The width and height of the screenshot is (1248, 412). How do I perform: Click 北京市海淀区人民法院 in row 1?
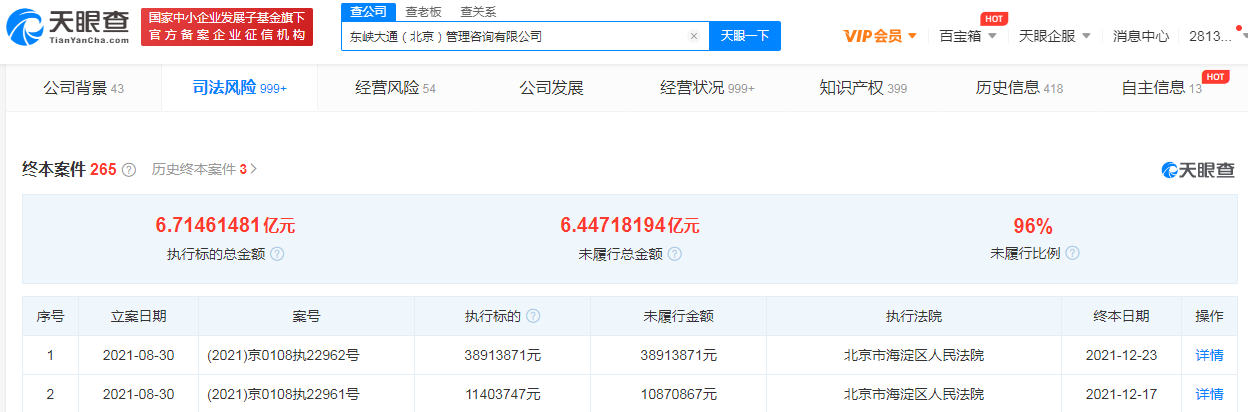click(x=913, y=354)
